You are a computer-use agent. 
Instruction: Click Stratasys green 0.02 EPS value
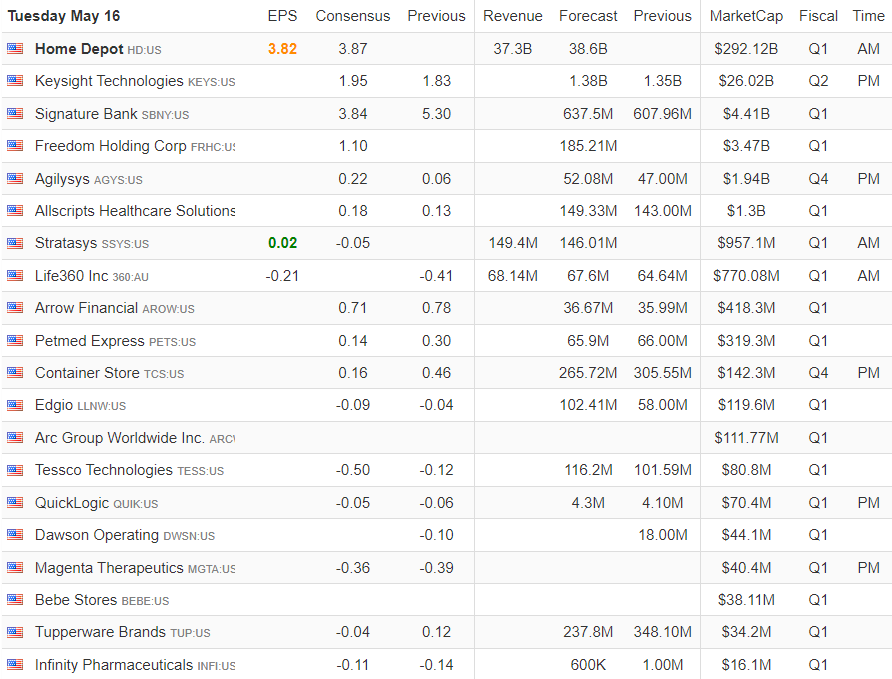click(282, 243)
